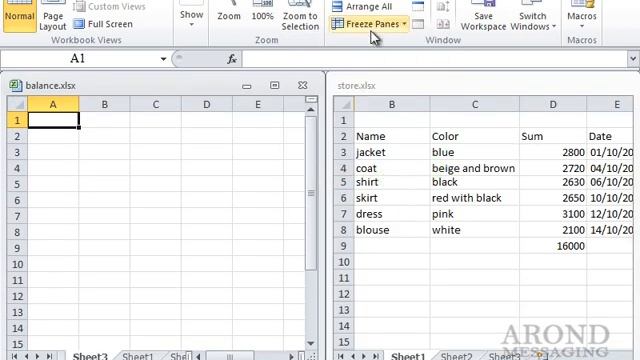Click into the formula bar
This screenshot has height=360, width=640.
tap(434, 59)
